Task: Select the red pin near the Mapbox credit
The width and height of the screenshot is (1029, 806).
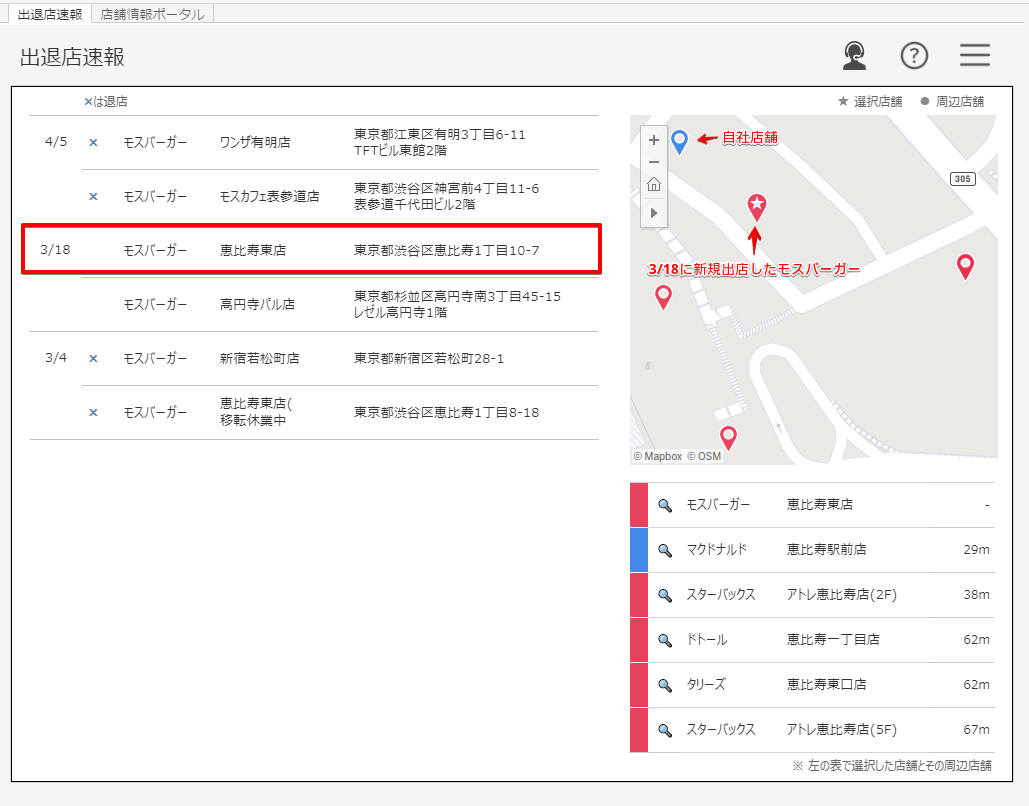Action: [728, 438]
